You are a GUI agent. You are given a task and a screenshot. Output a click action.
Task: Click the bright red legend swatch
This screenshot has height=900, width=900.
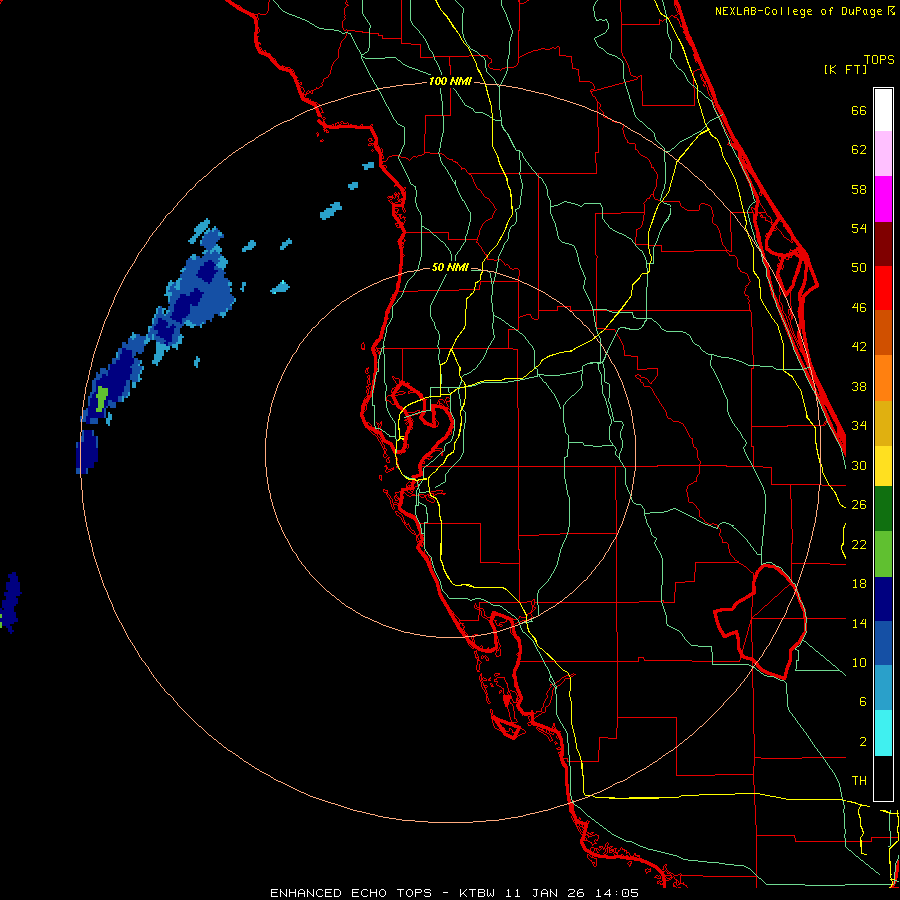883,288
